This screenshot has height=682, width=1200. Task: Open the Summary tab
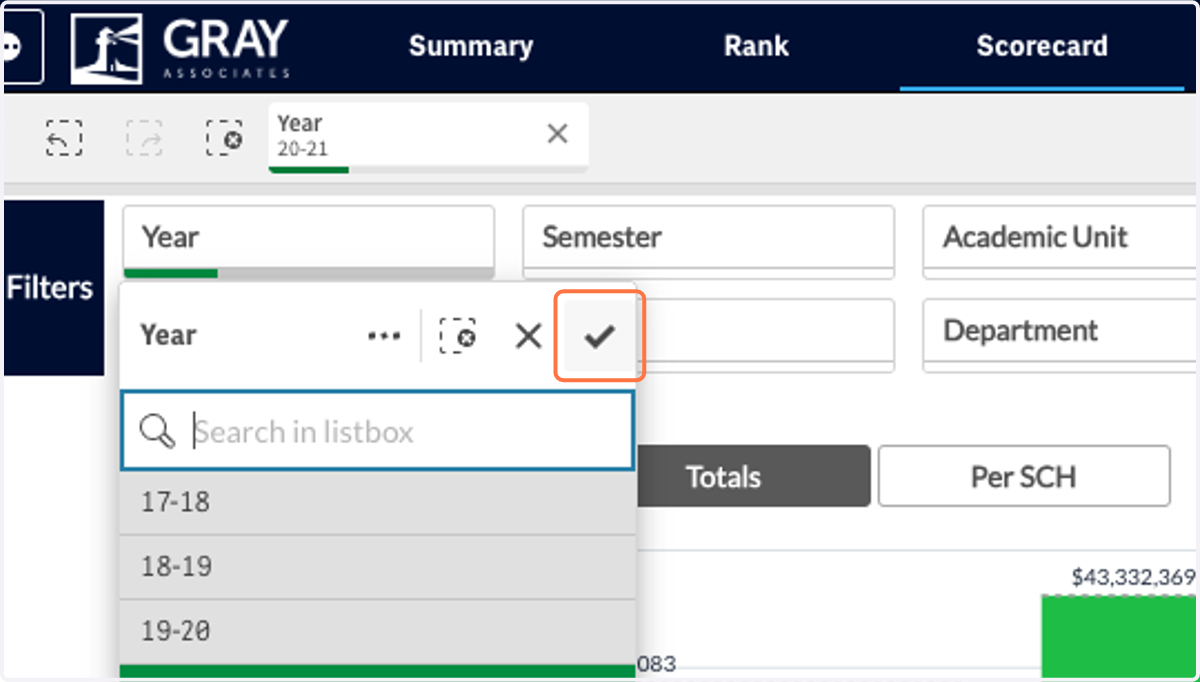click(x=471, y=46)
